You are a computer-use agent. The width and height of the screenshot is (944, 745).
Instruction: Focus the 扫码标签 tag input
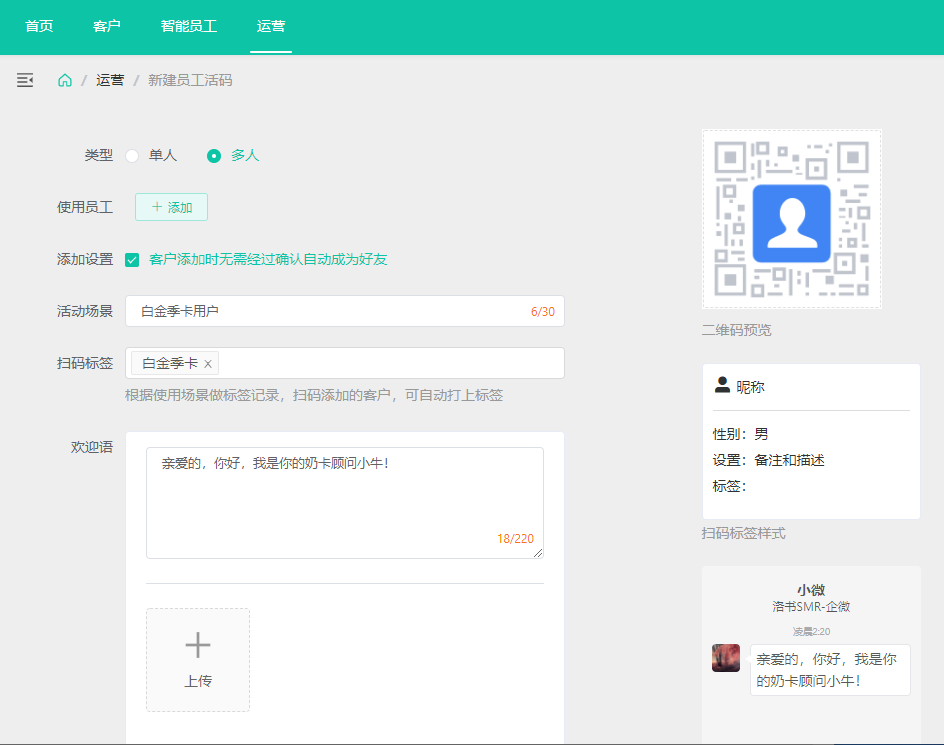pos(345,363)
